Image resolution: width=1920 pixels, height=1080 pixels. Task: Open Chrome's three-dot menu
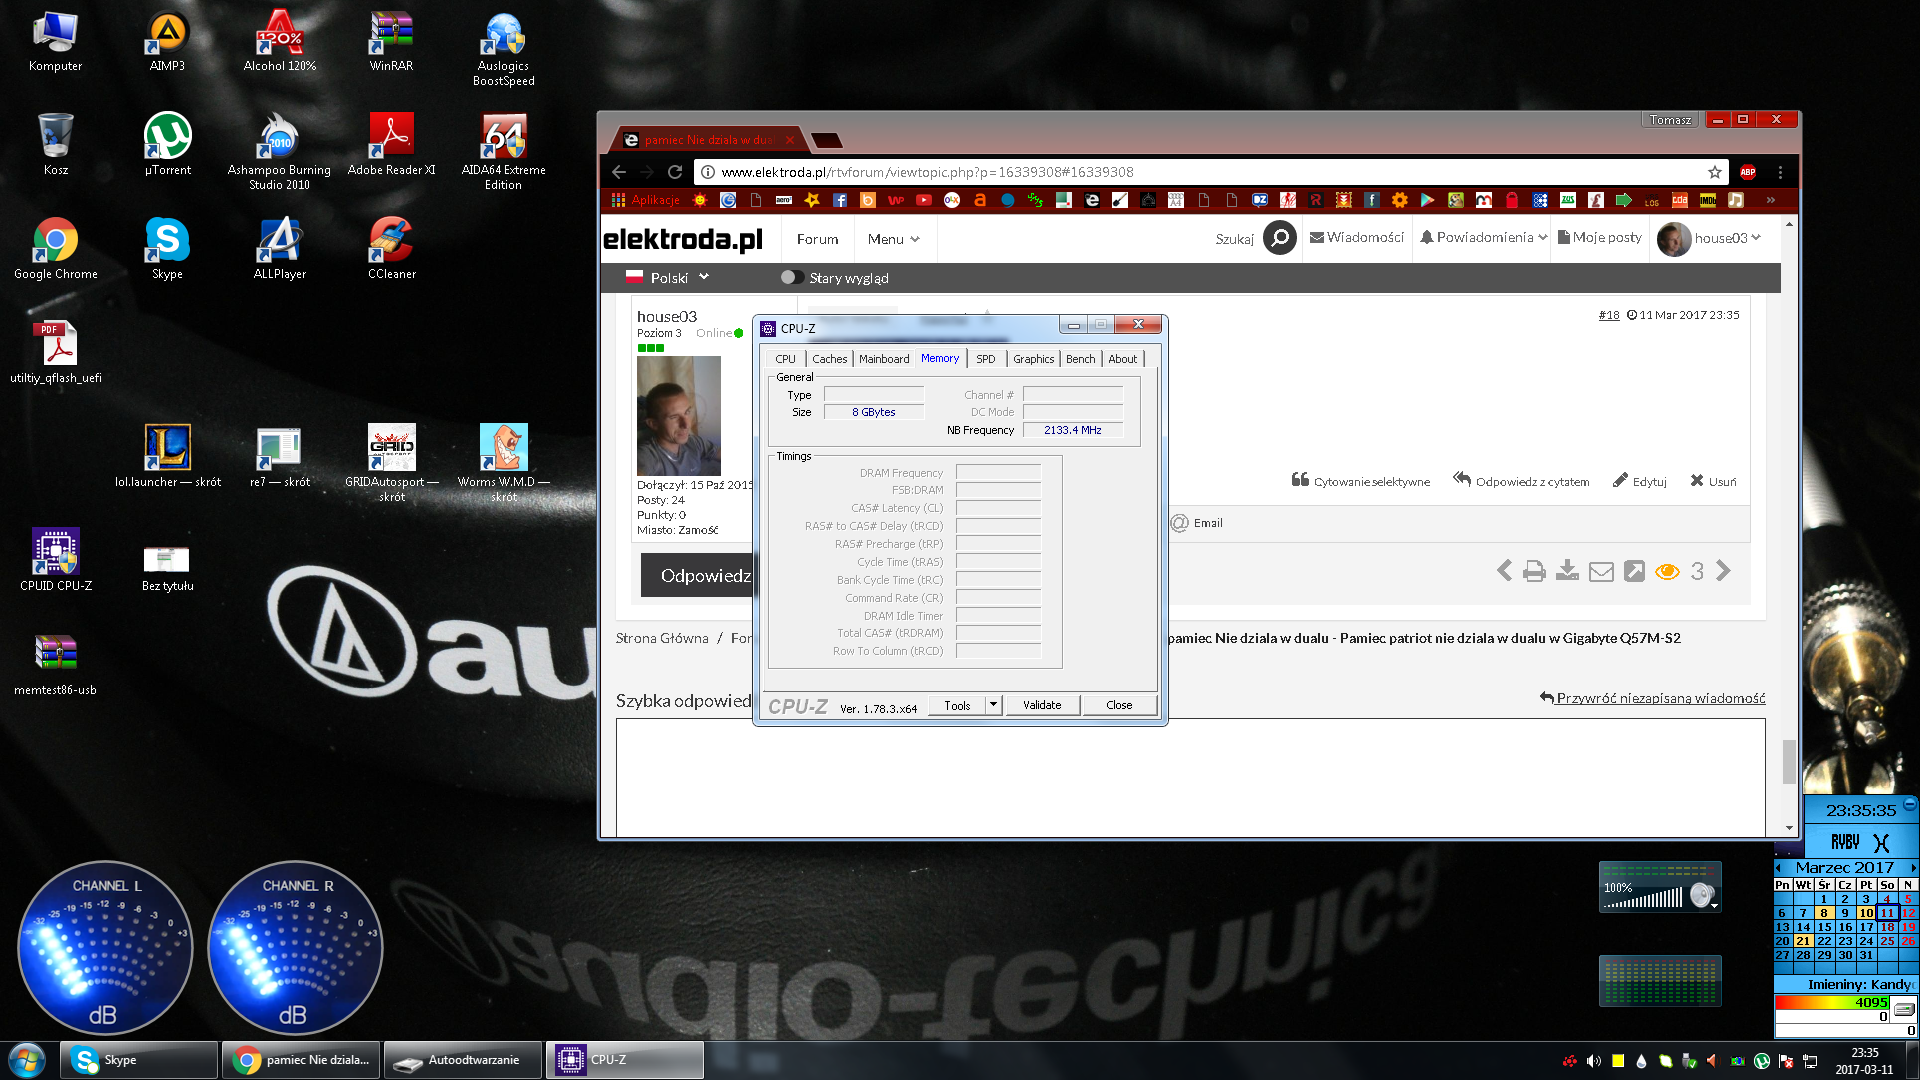(1780, 172)
